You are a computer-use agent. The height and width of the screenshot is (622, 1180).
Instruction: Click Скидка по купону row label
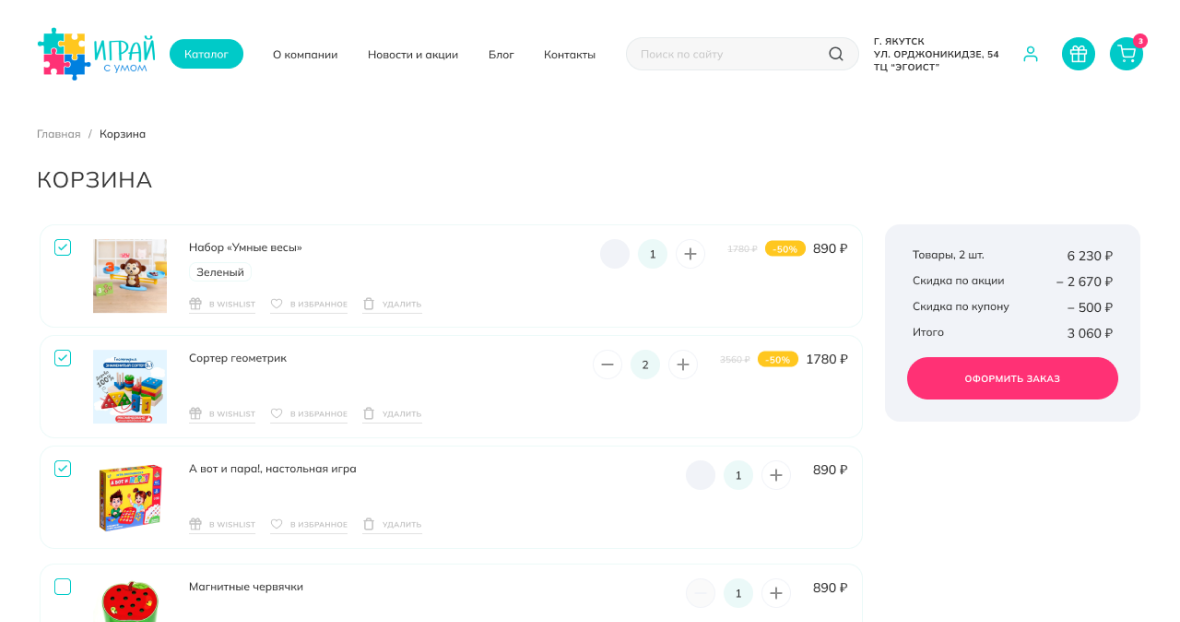[961, 306]
